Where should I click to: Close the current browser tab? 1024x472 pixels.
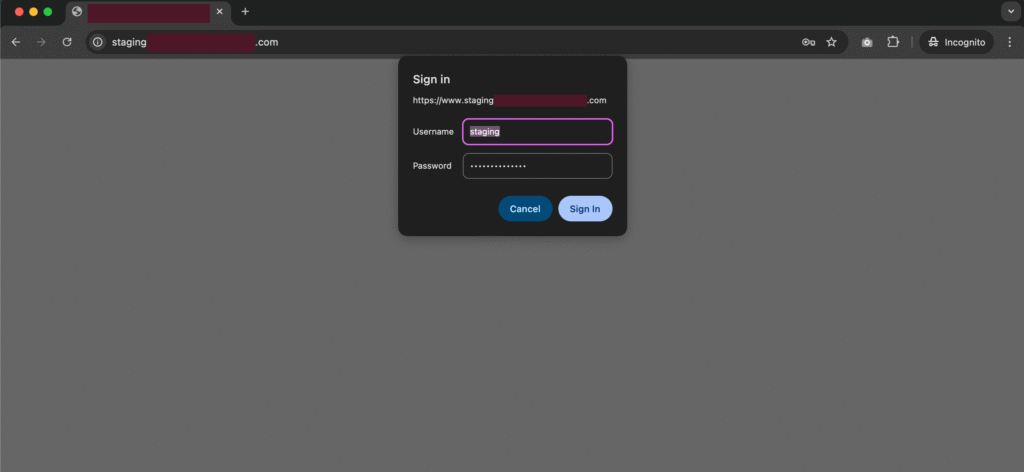click(220, 12)
